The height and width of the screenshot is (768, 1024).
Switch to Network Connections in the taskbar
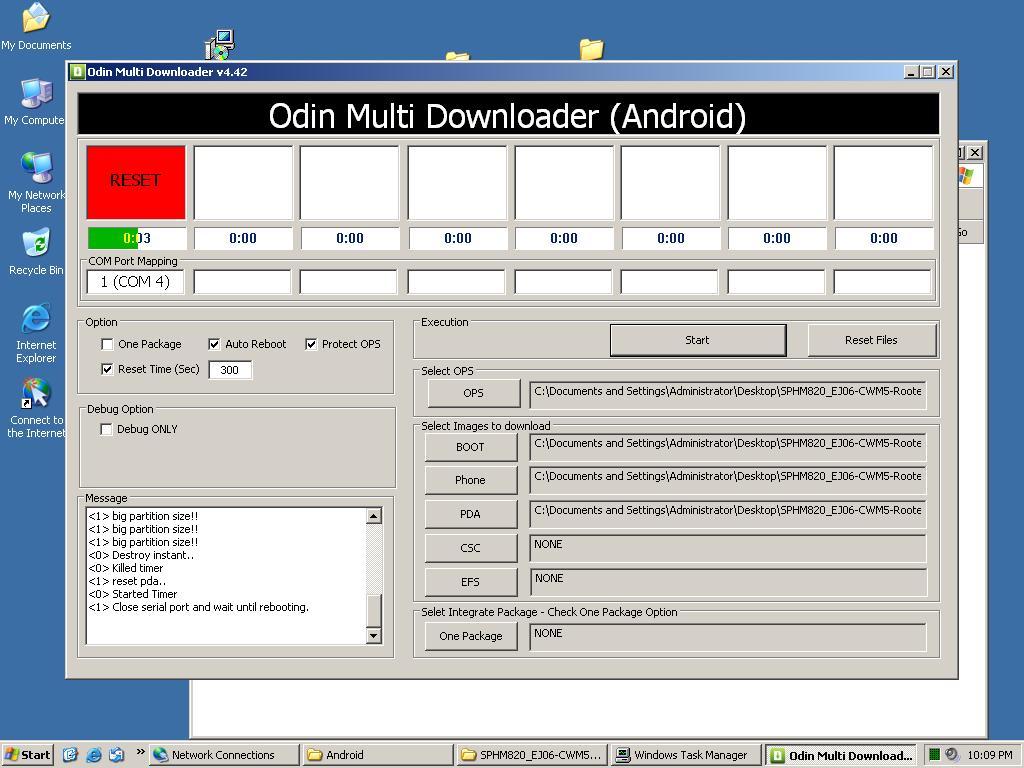(224, 755)
